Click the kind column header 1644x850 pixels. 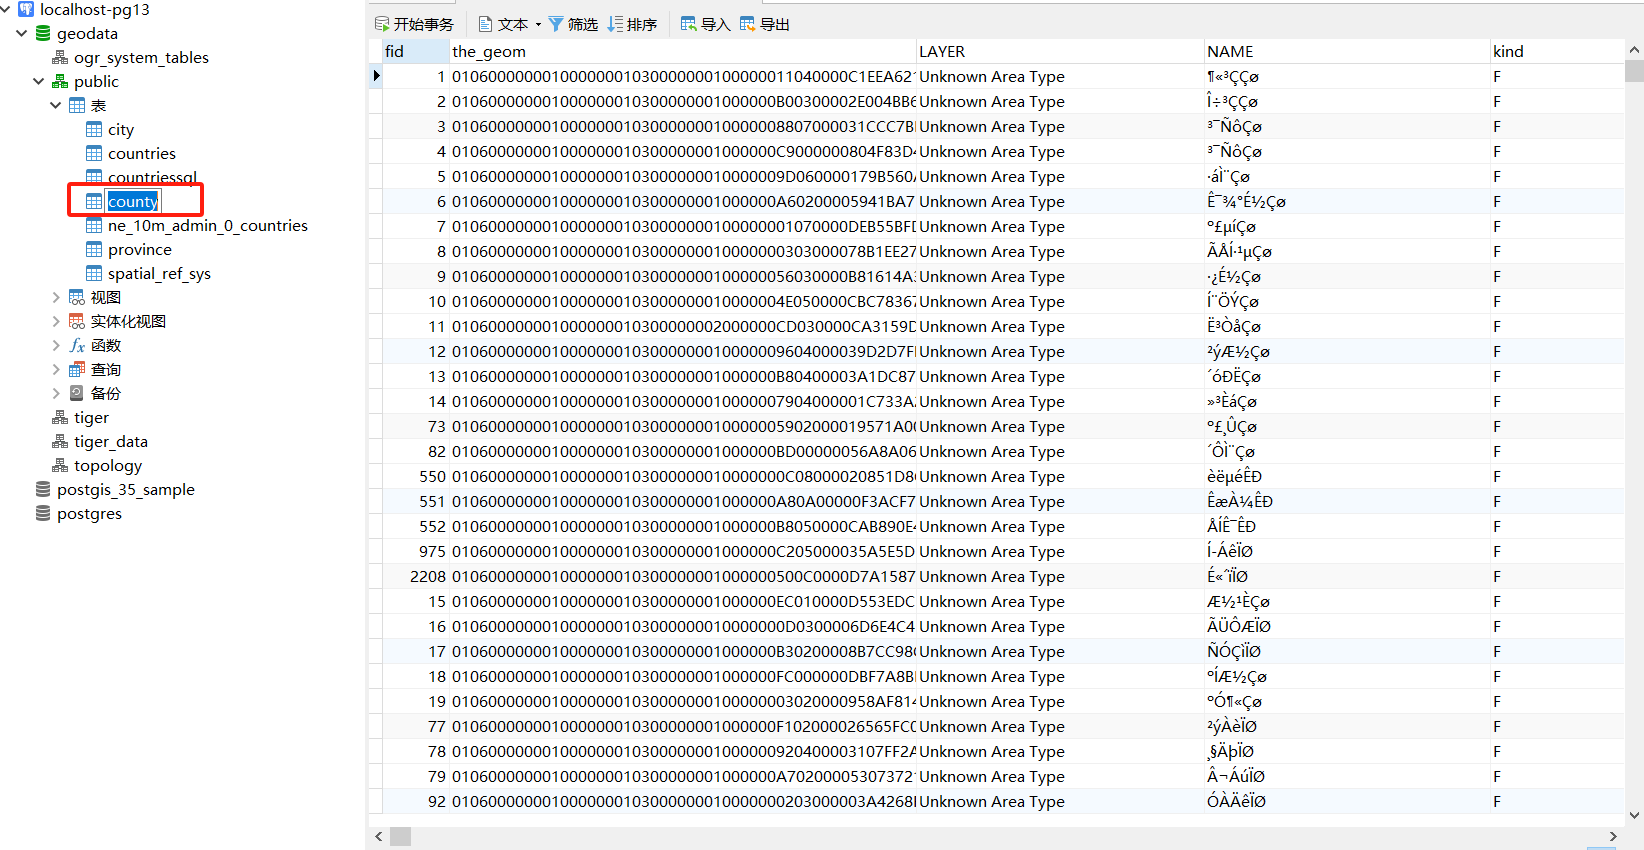[1557, 51]
